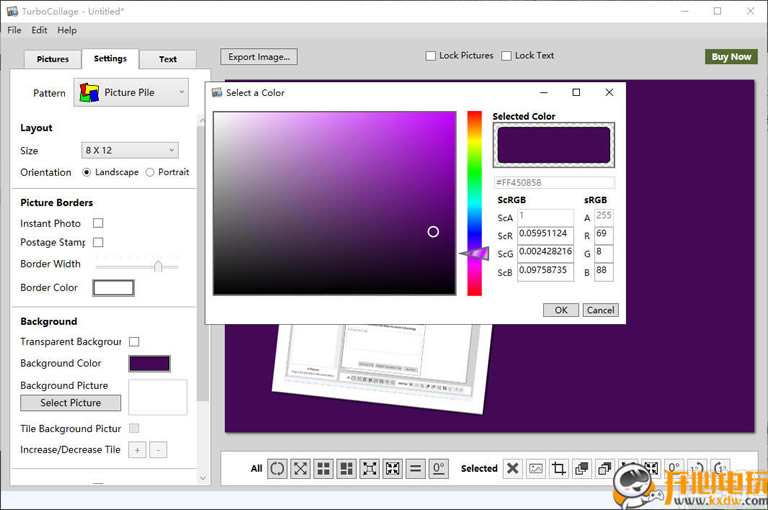Screen dimensions: 768x510
Task: Open the Edit menu
Action: [x=39, y=30]
